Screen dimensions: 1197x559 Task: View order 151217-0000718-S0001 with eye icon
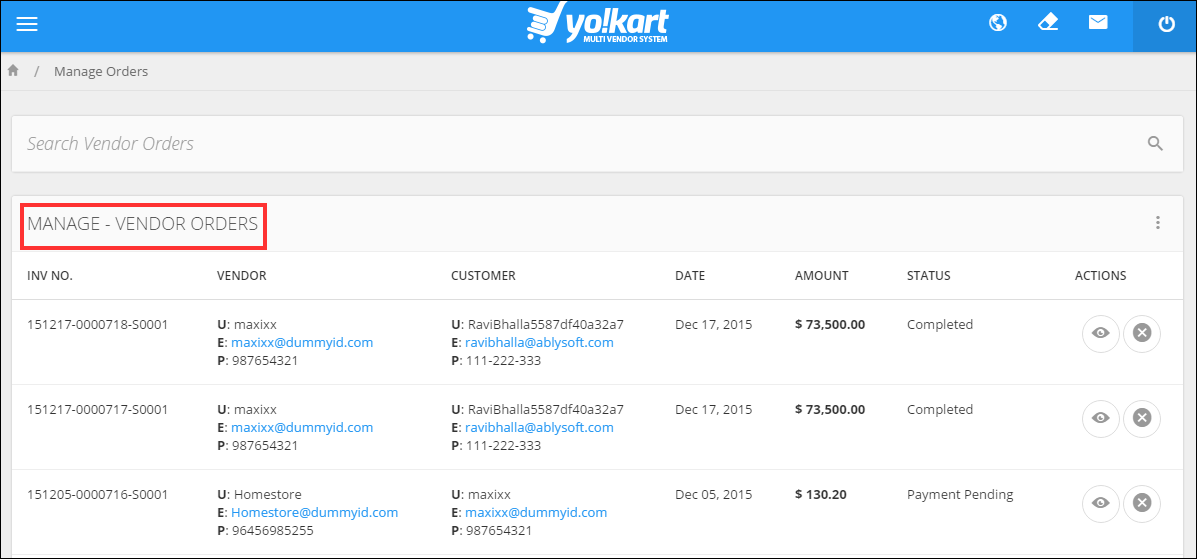(x=1100, y=333)
